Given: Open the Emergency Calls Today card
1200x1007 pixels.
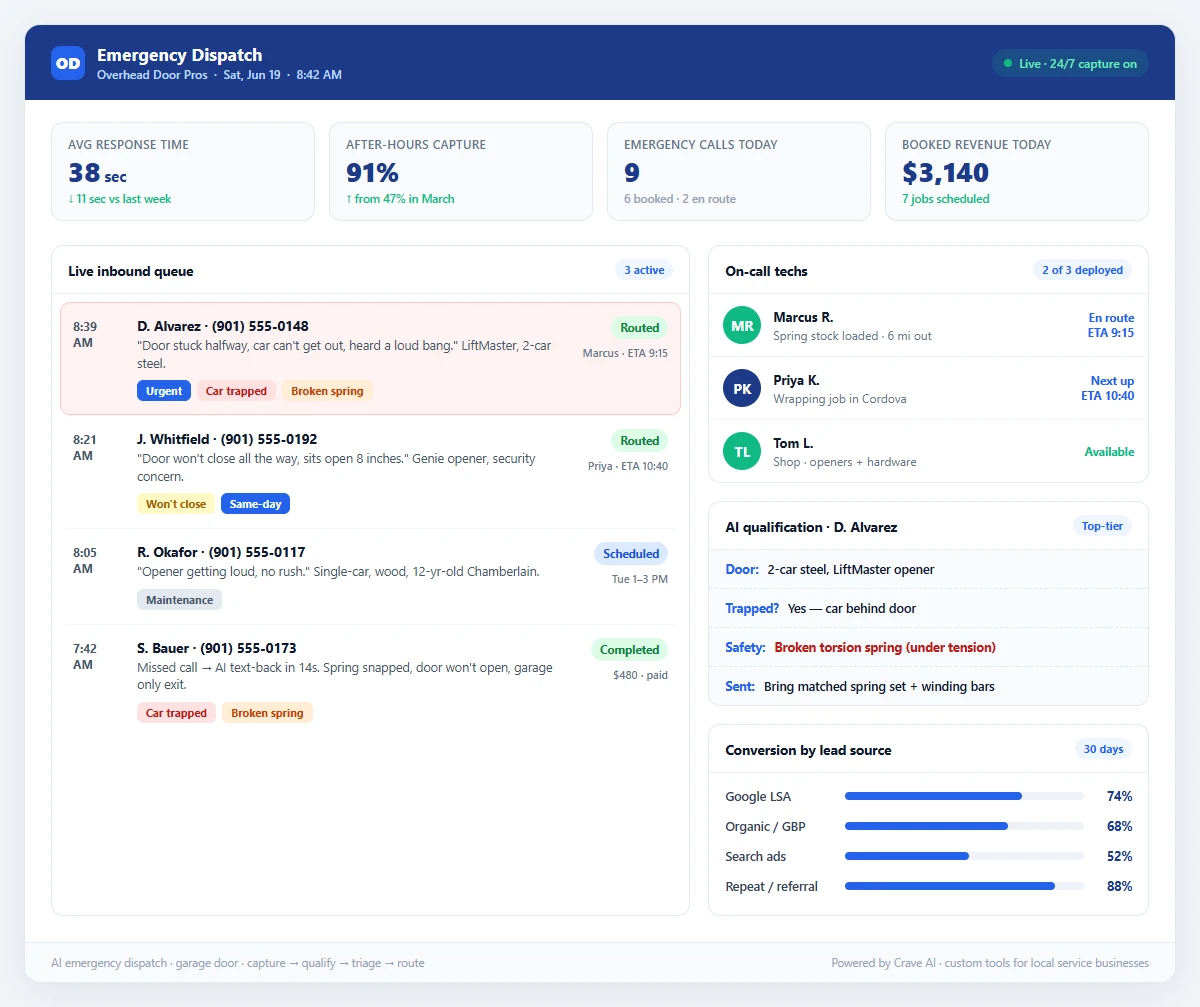Looking at the screenshot, I should click(x=739, y=171).
